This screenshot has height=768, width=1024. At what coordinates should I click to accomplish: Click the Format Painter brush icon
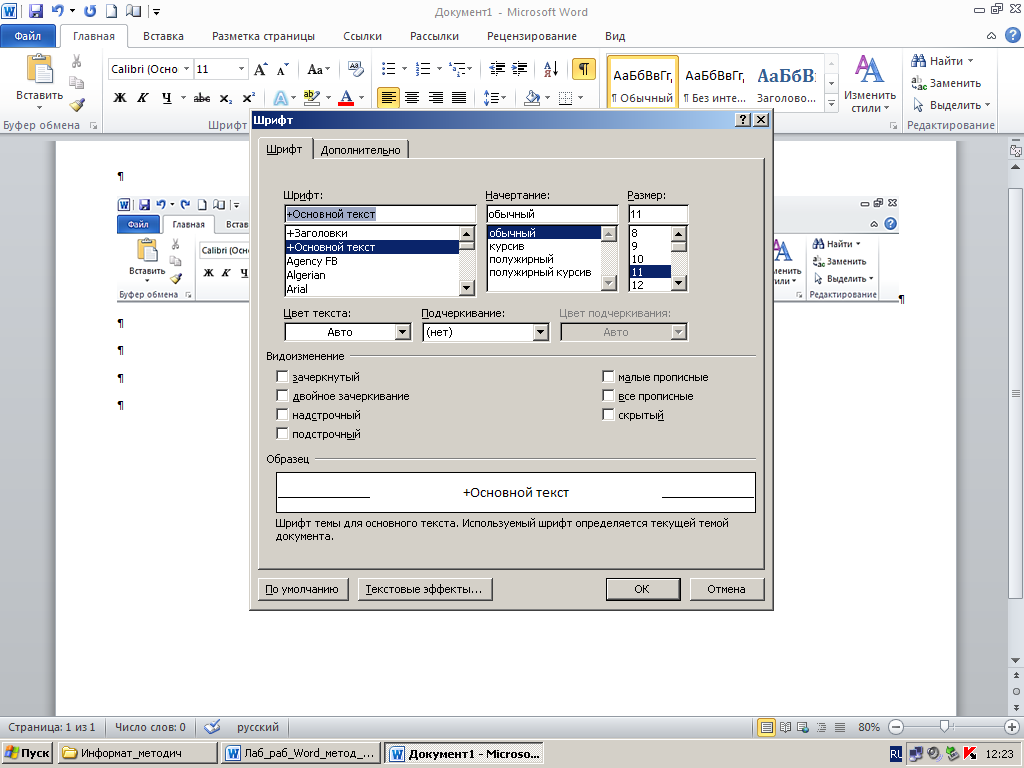tap(77, 104)
